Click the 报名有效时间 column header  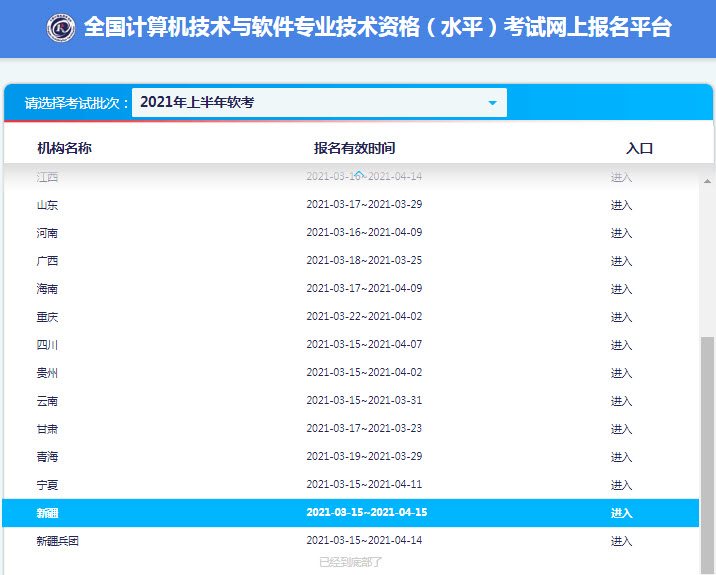click(x=354, y=148)
